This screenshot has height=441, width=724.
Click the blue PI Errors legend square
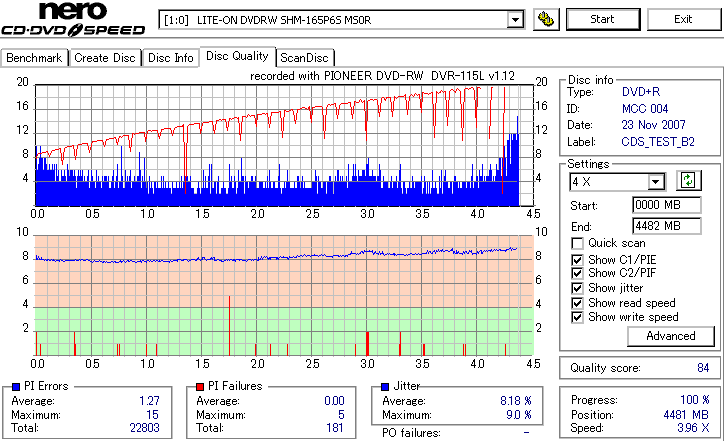pyautogui.click(x=16, y=387)
